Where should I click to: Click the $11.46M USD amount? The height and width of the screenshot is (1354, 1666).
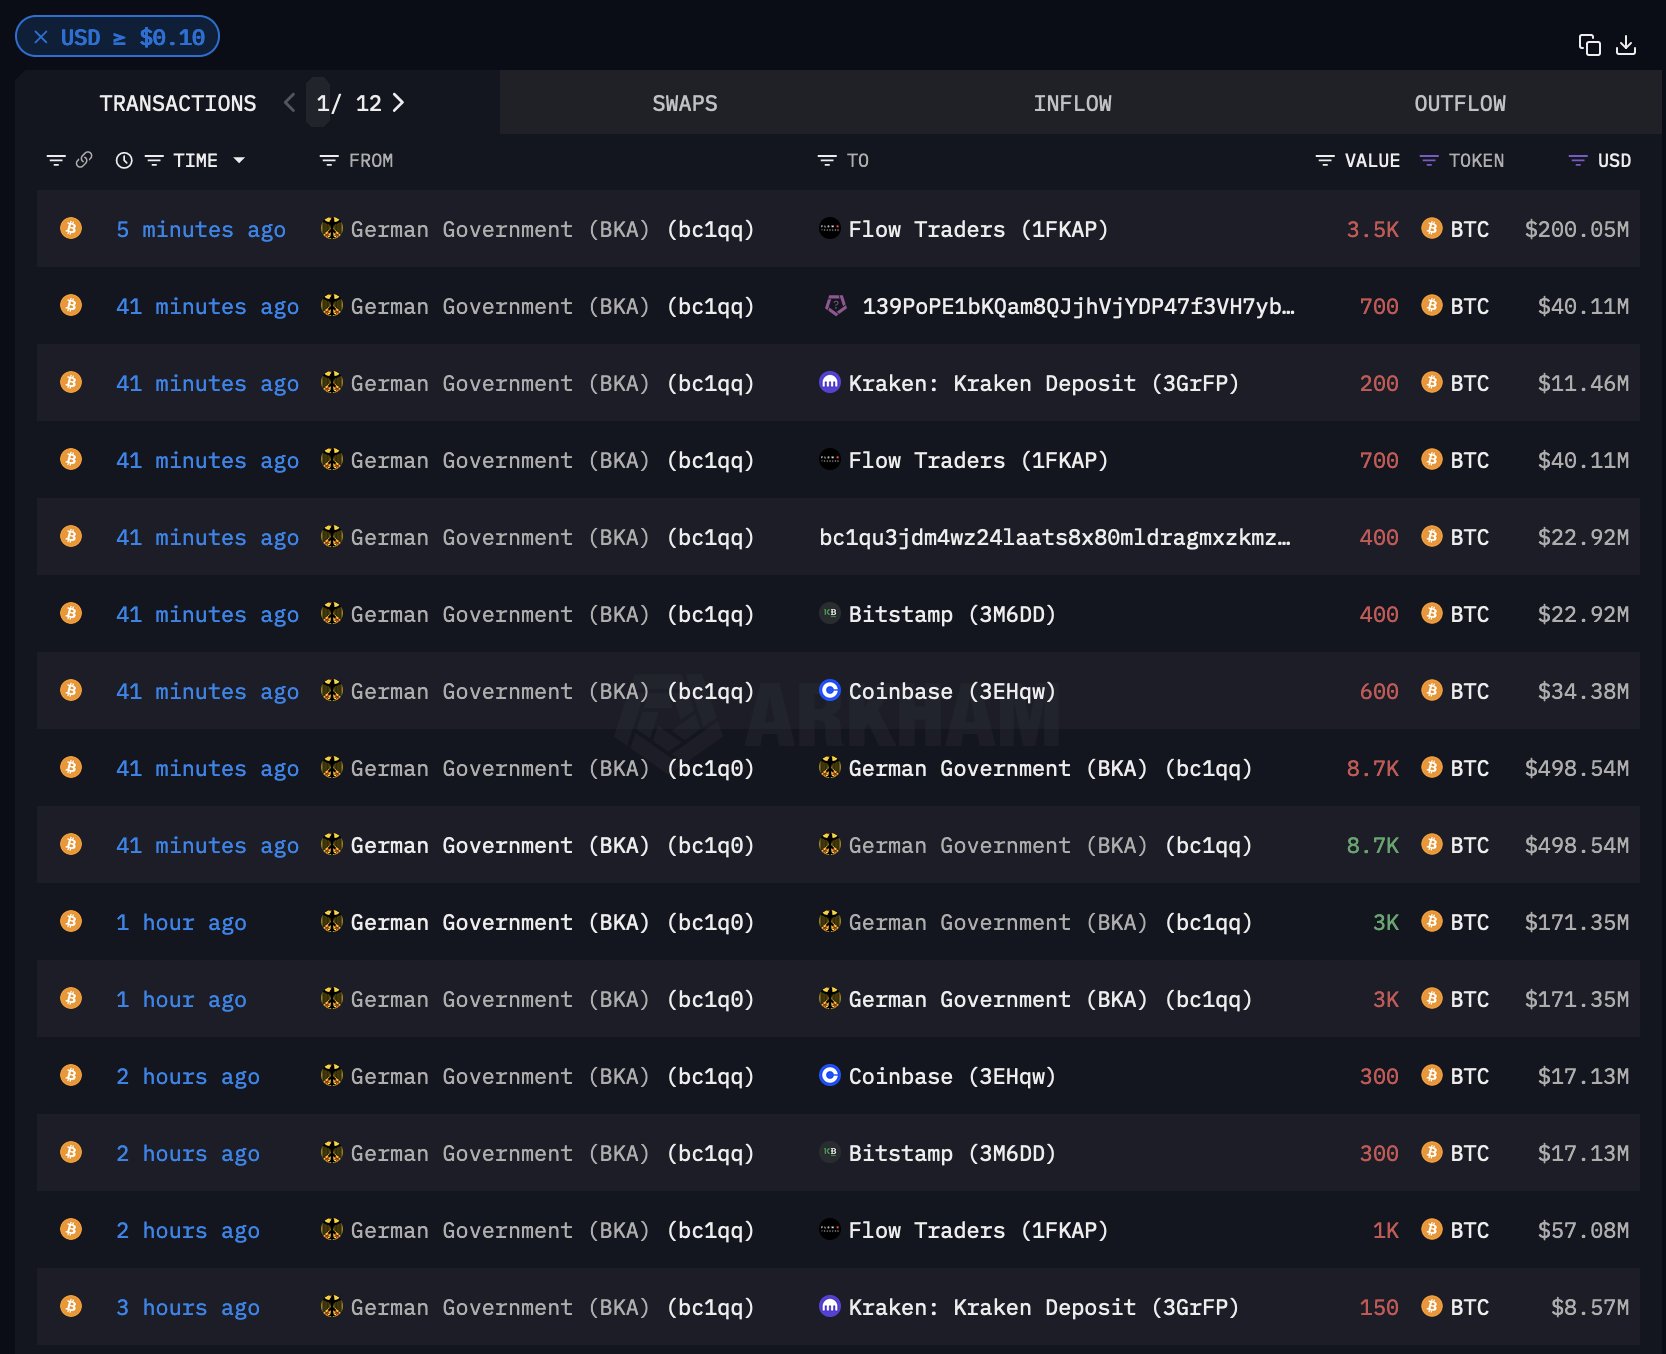(1583, 383)
